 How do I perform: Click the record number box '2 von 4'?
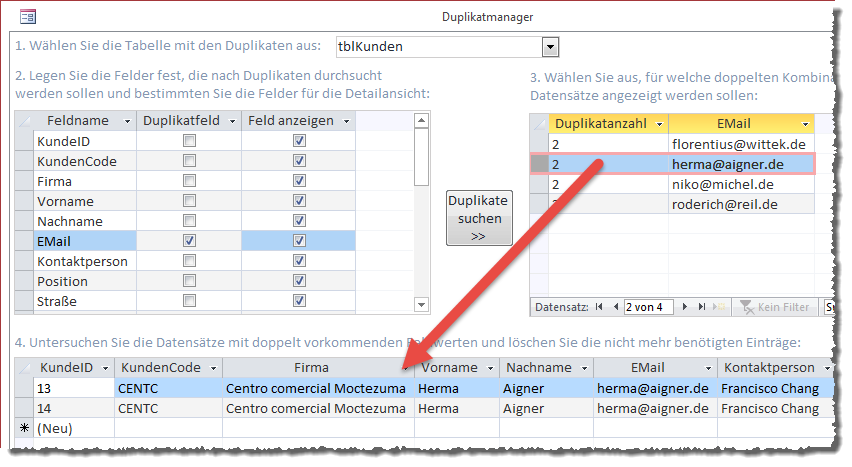pos(649,307)
